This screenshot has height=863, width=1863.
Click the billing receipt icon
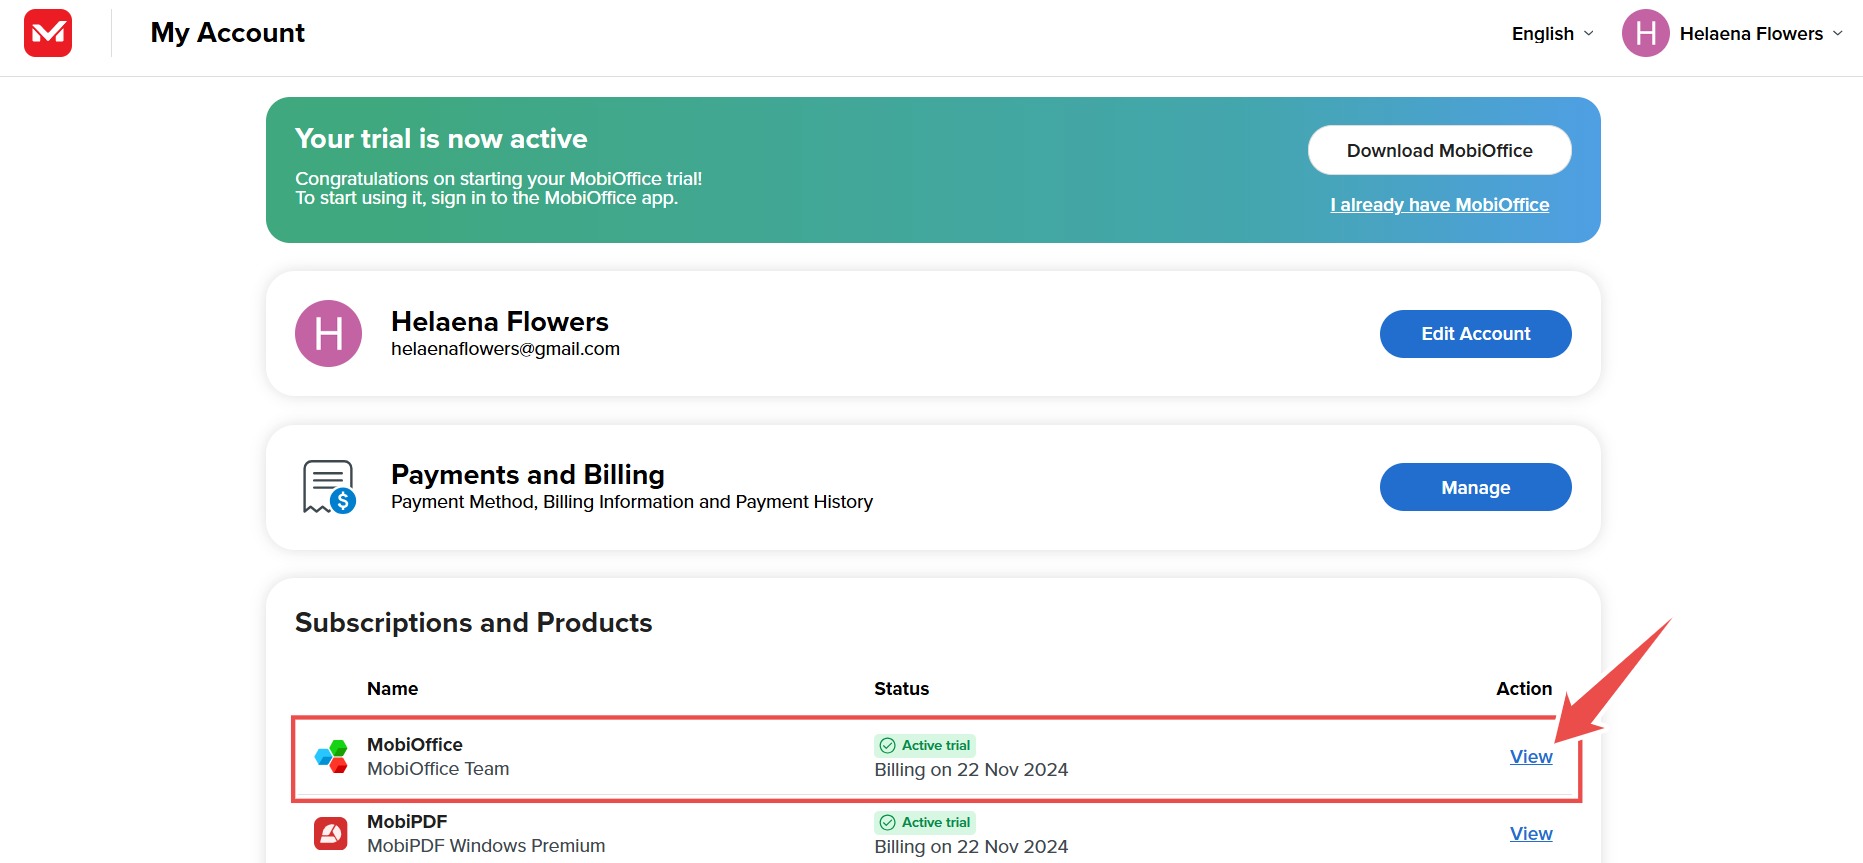tap(329, 487)
